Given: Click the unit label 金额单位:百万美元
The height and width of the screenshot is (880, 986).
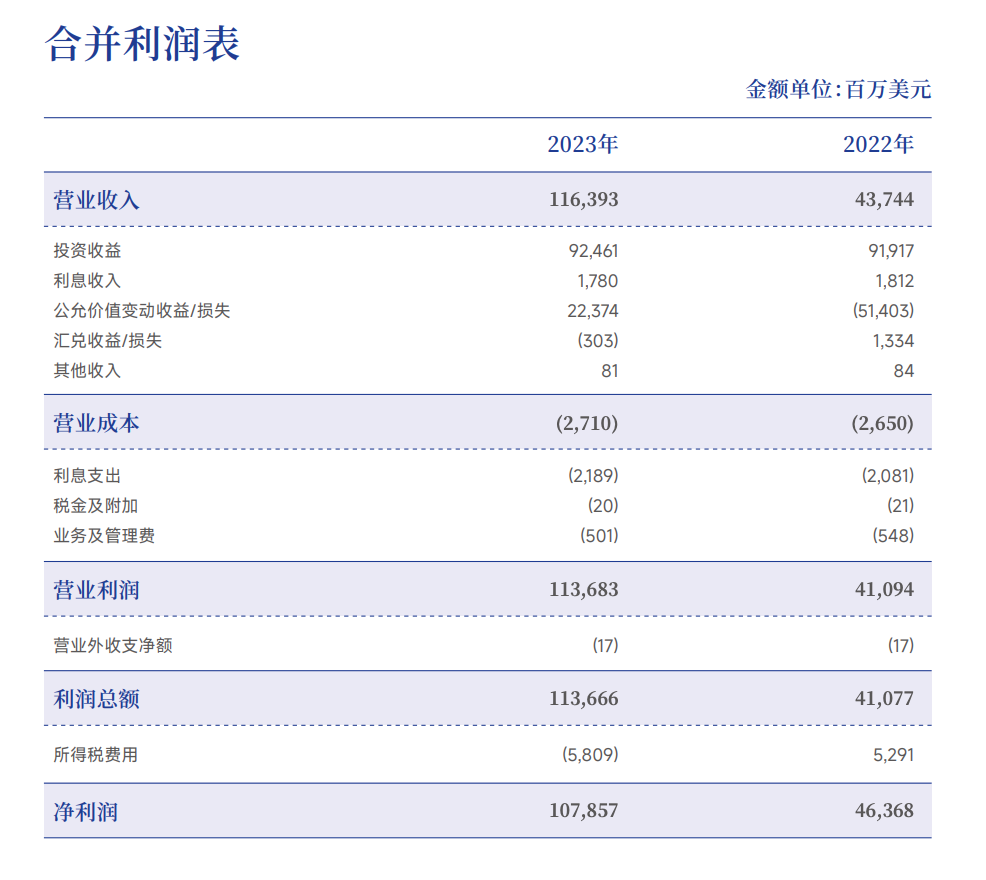Looking at the screenshot, I should (838, 89).
